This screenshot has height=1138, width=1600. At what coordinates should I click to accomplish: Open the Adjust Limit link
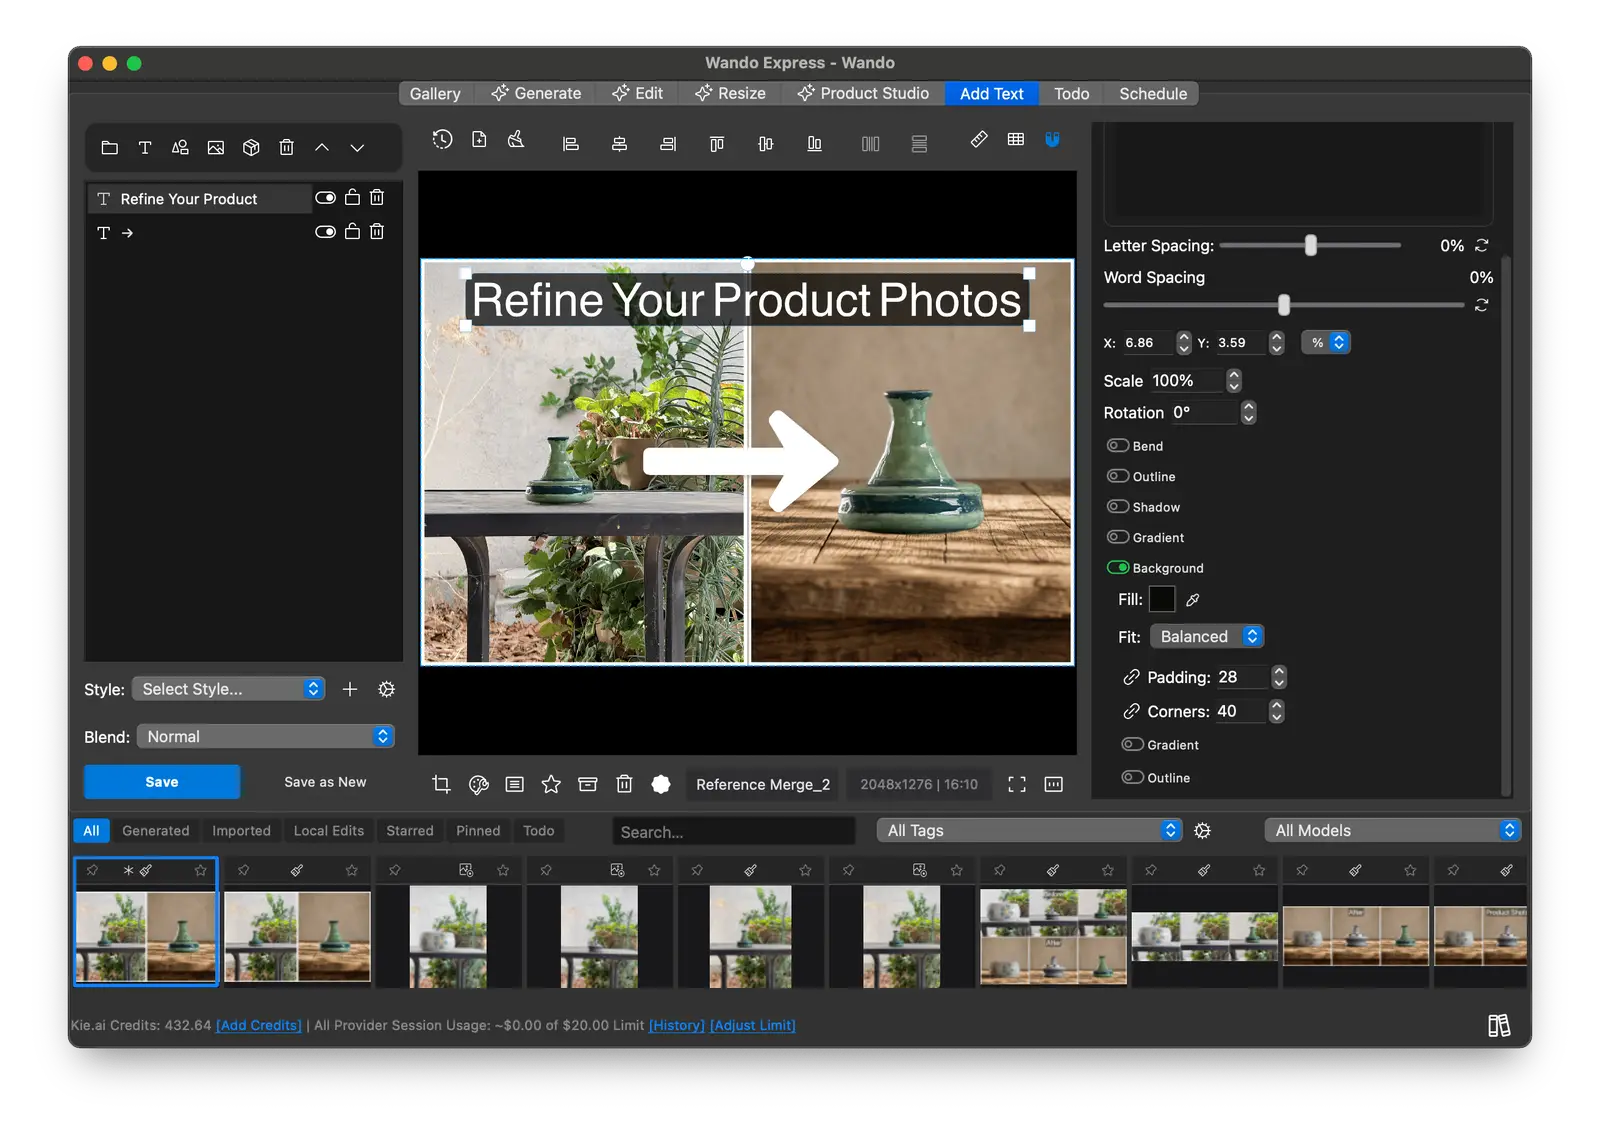753,1026
